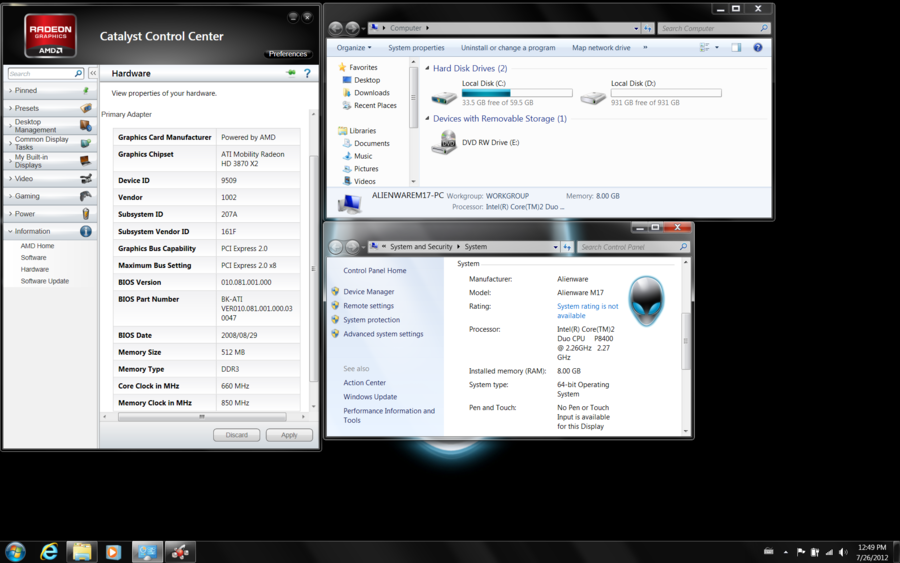Viewport: 900px width, 563px height.
Task: Open Internet Explorer from the taskbar
Action: [x=49, y=552]
